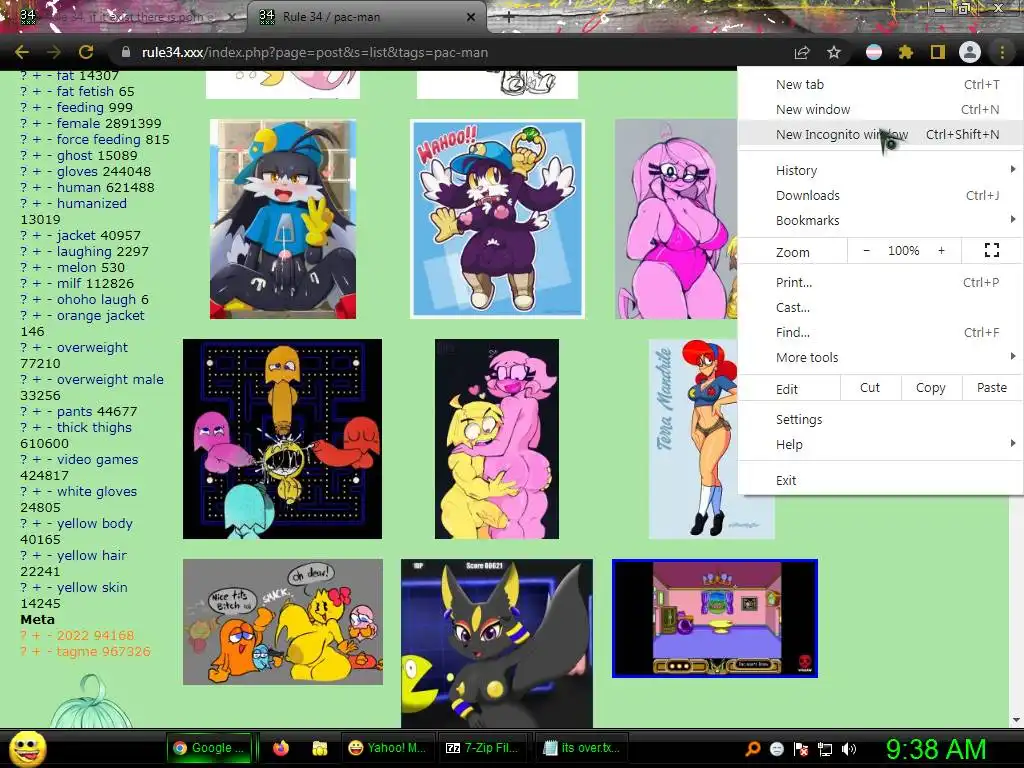This screenshot has height=768, width=1024.
Task: Click the three-dot Chrome menu icon
Action: [x=1002, y=52]
